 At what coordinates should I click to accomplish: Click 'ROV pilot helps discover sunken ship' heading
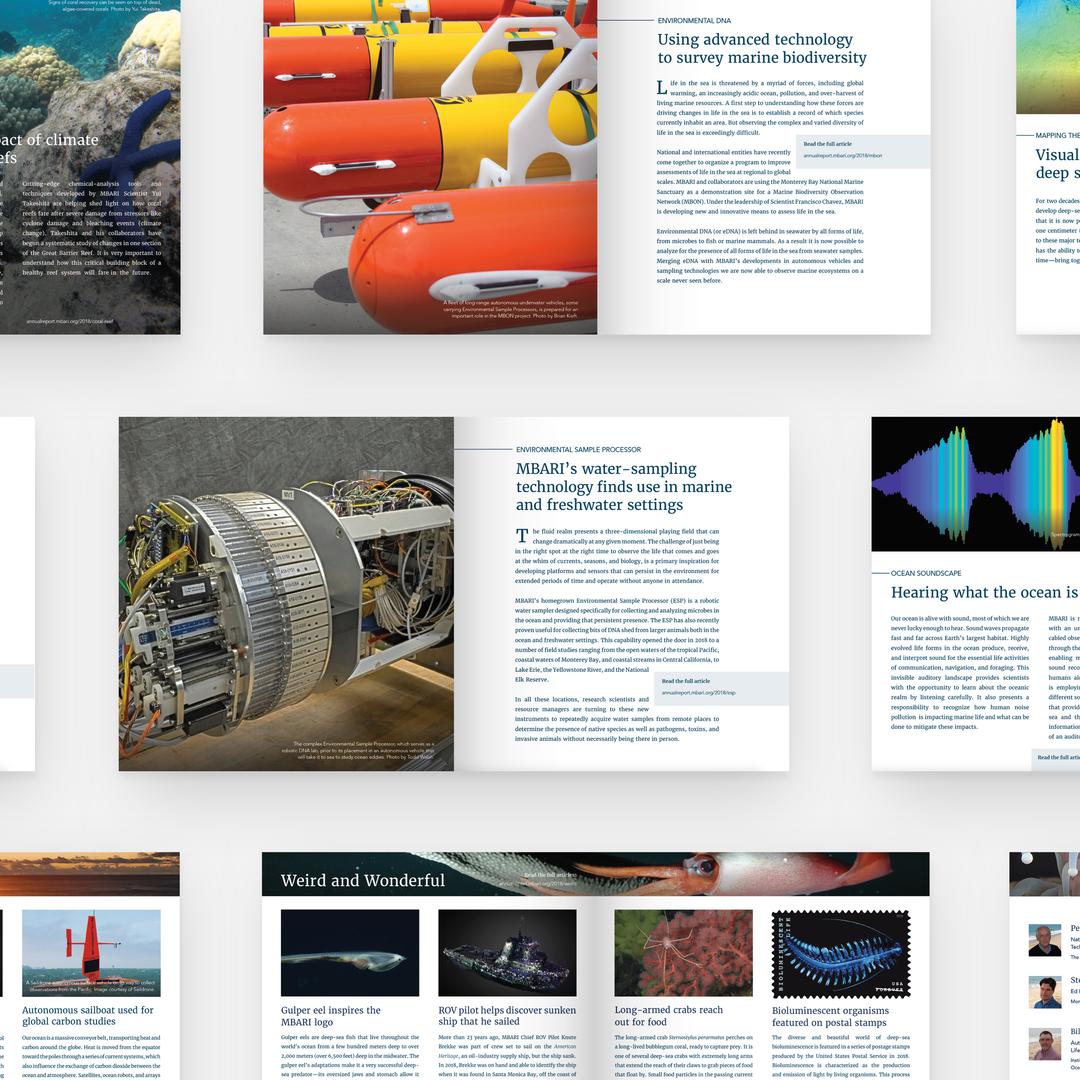pos(507,1016)
